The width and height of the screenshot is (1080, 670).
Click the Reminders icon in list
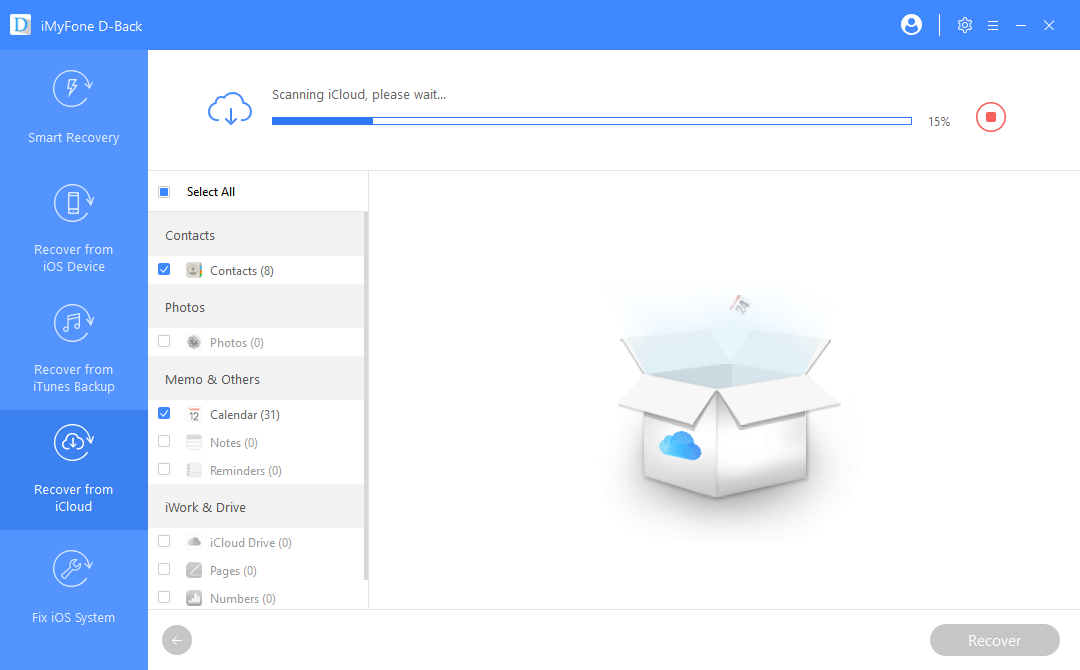tap(194, 470)
